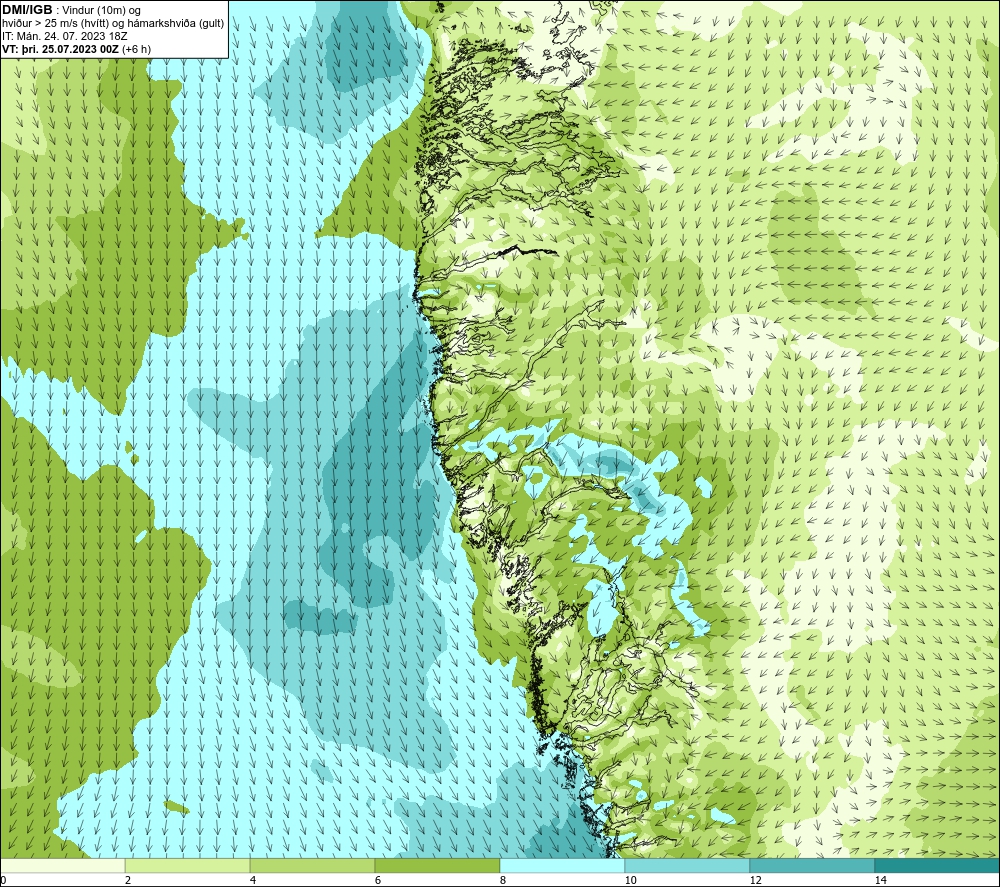Click the color scale label 4

253,880
